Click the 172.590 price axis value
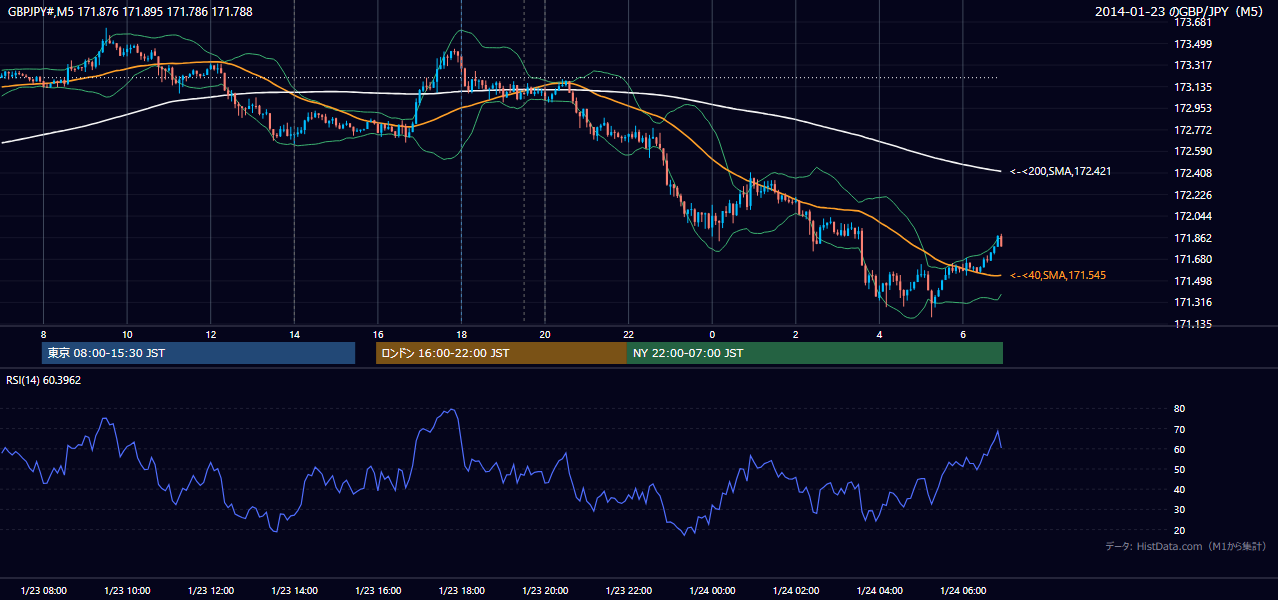This screenshot has width=1278, height=600. 1193,151
